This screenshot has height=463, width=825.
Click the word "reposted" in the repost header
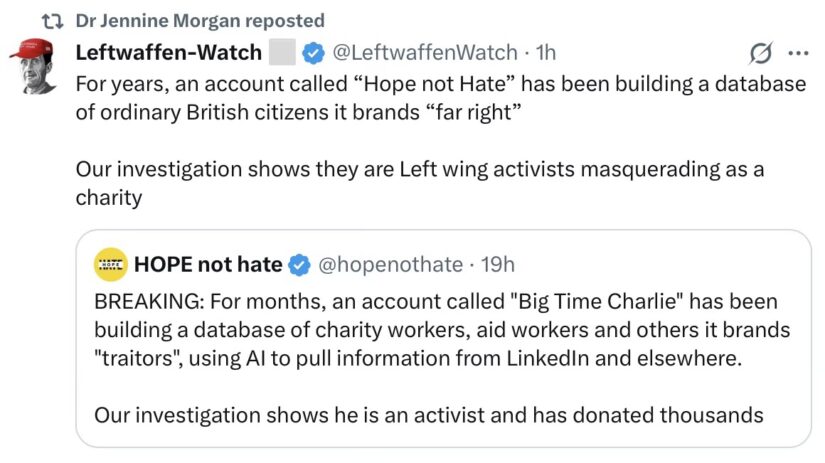click(x=285, y=21)
